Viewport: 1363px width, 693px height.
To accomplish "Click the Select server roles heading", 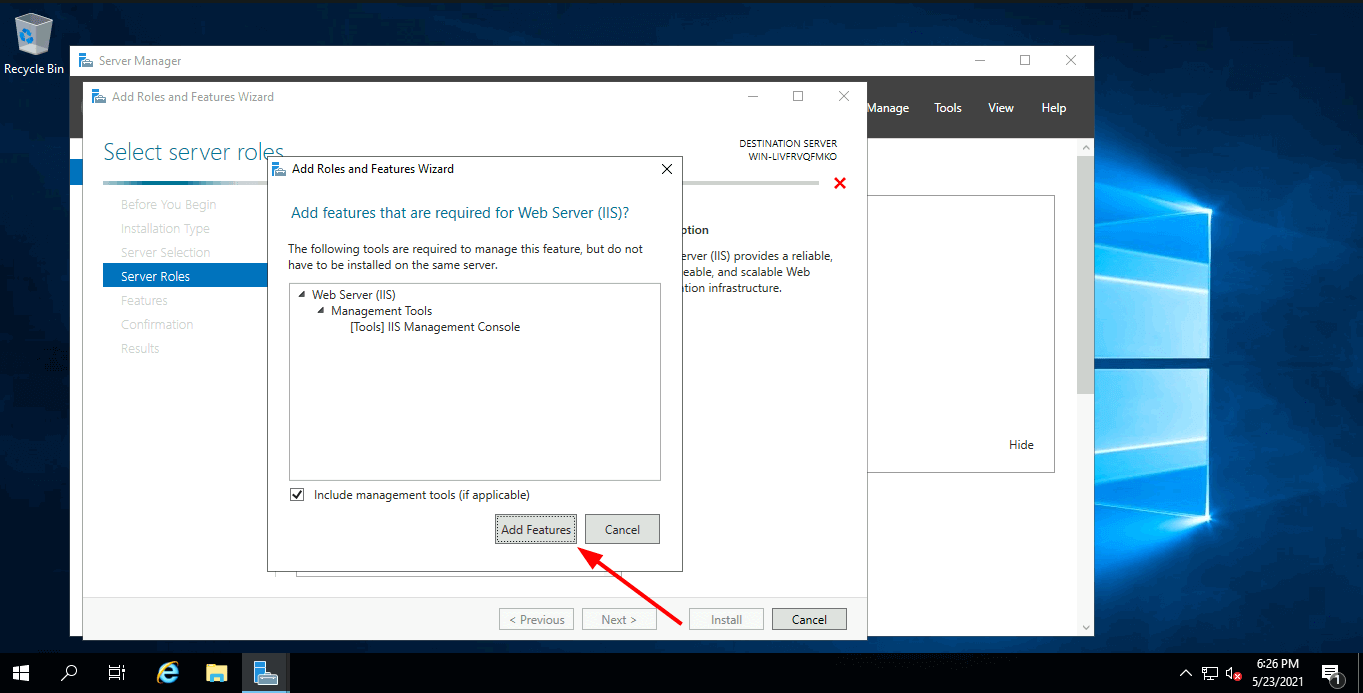I will click(194, 152).
